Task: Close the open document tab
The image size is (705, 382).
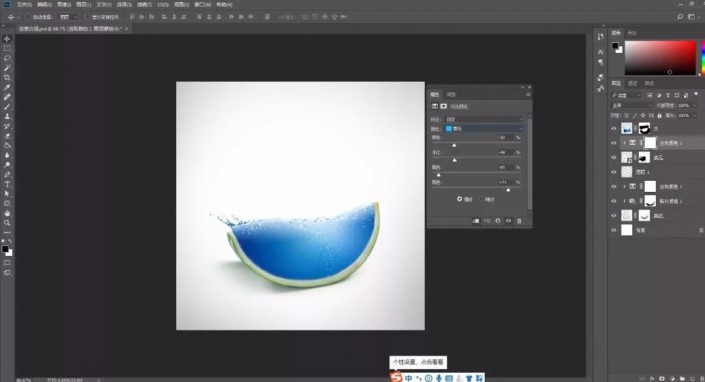Action: tap(126, 28)
